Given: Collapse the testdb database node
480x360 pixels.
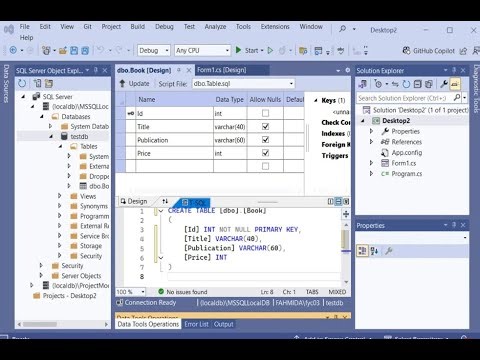Looking at the screenshot, I should (x=51, y=136).
